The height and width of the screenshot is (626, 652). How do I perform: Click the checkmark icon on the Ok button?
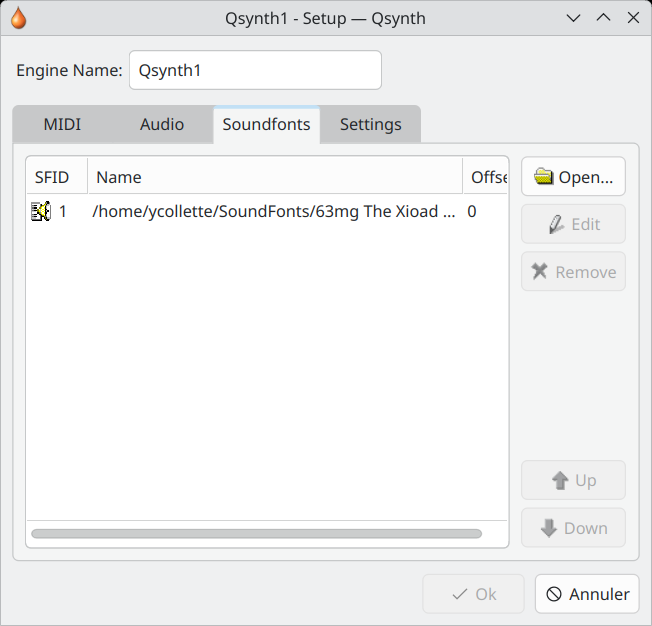459,594
